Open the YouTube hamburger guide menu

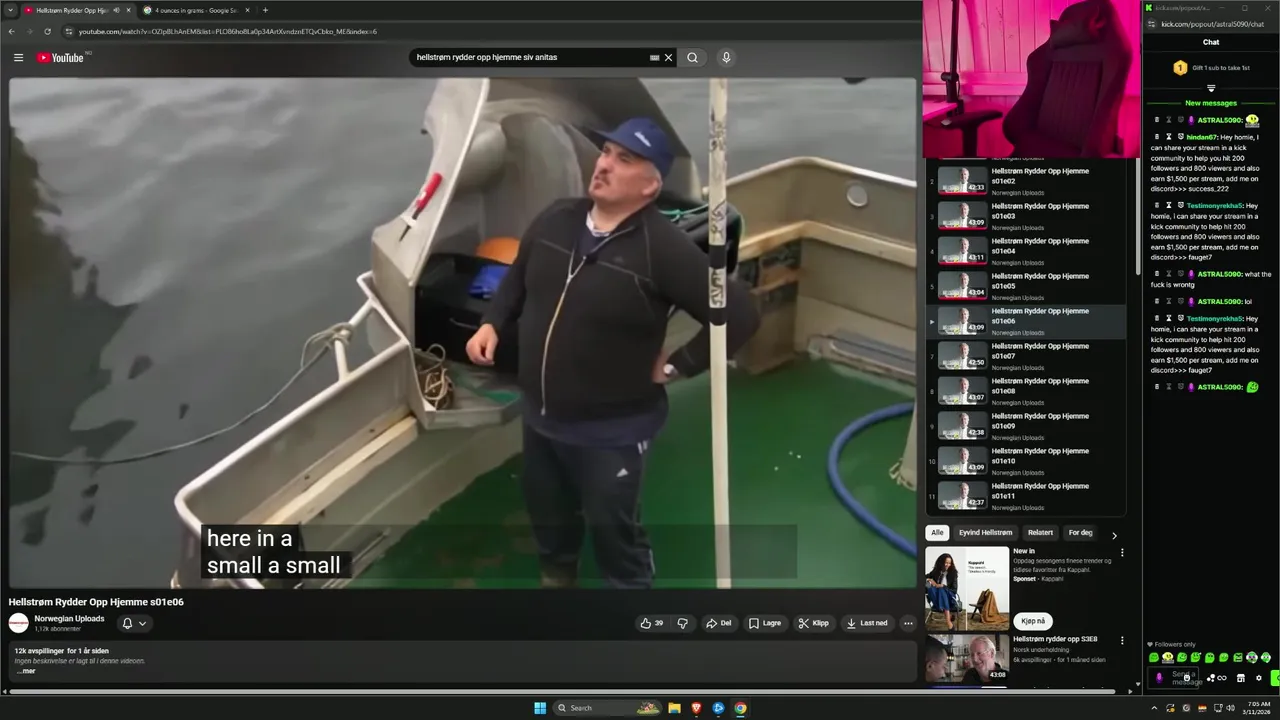[18, 58]
